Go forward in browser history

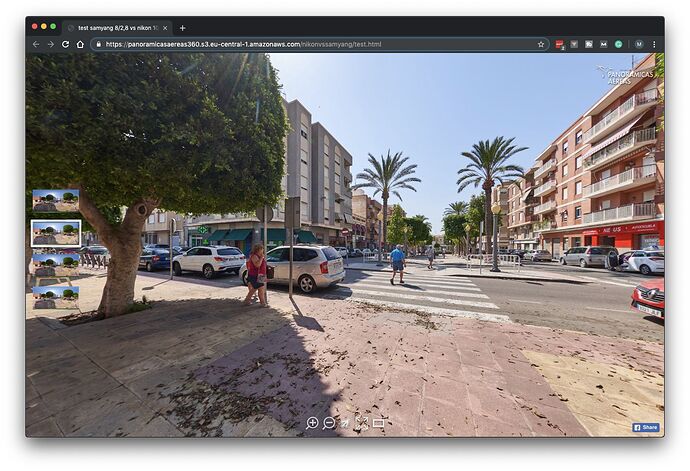(51, 44)
